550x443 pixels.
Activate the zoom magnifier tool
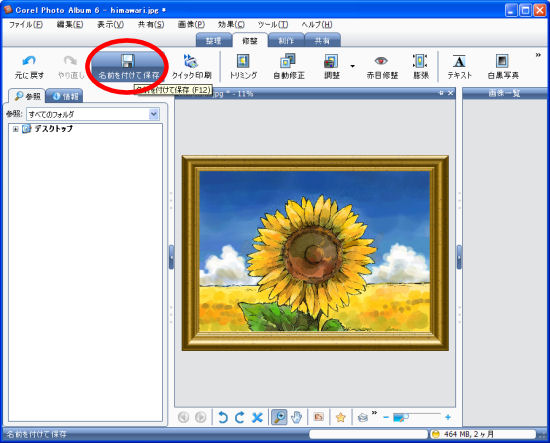point(279,417)
